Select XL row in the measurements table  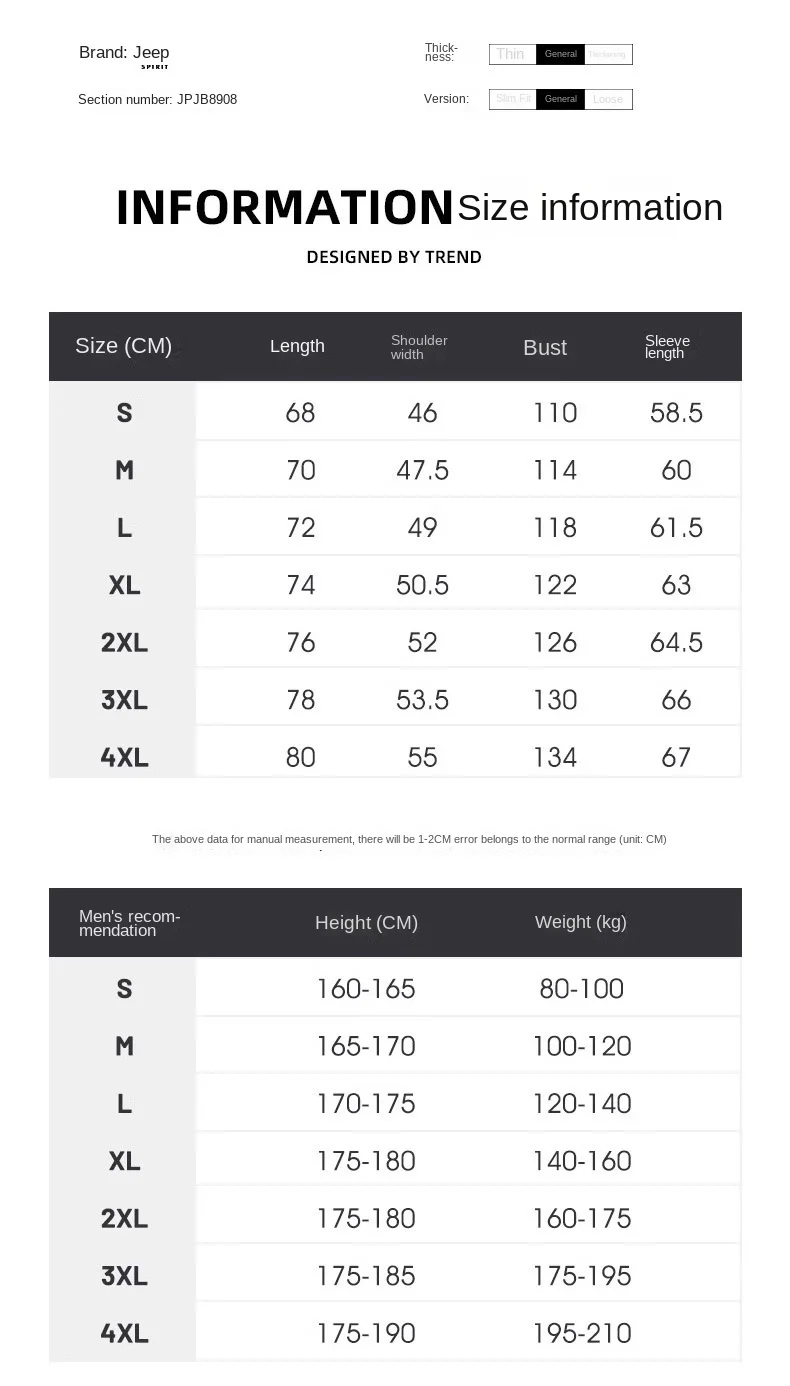click(124, 585)
